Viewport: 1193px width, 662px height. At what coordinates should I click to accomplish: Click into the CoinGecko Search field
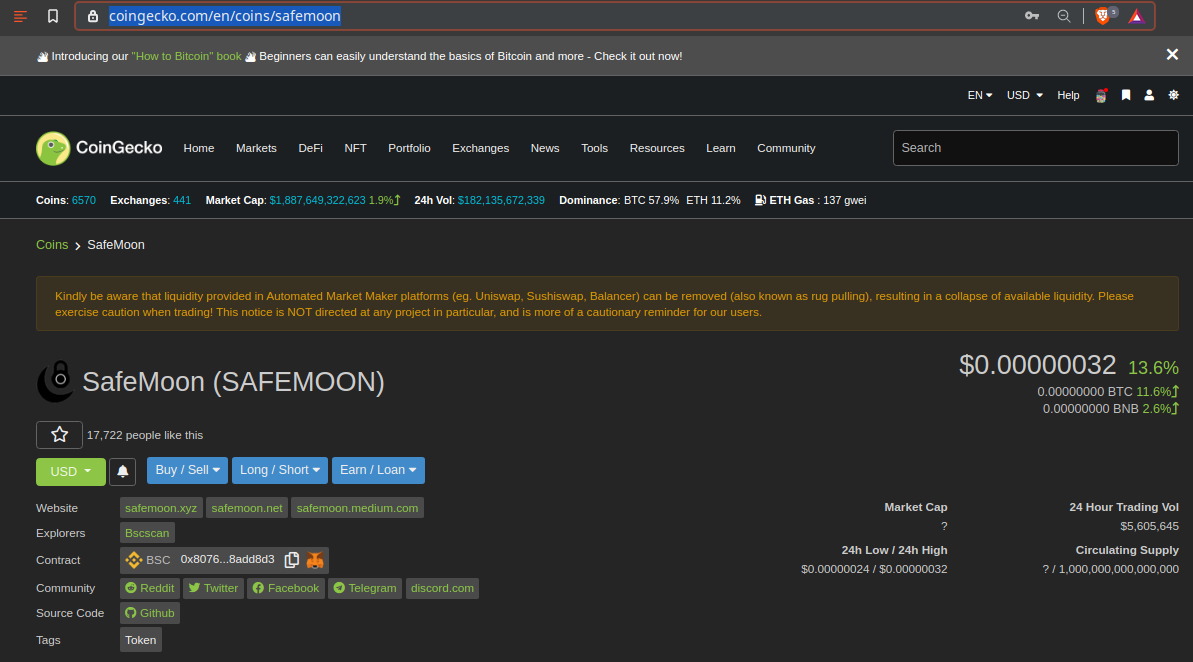coord(1036,148)
